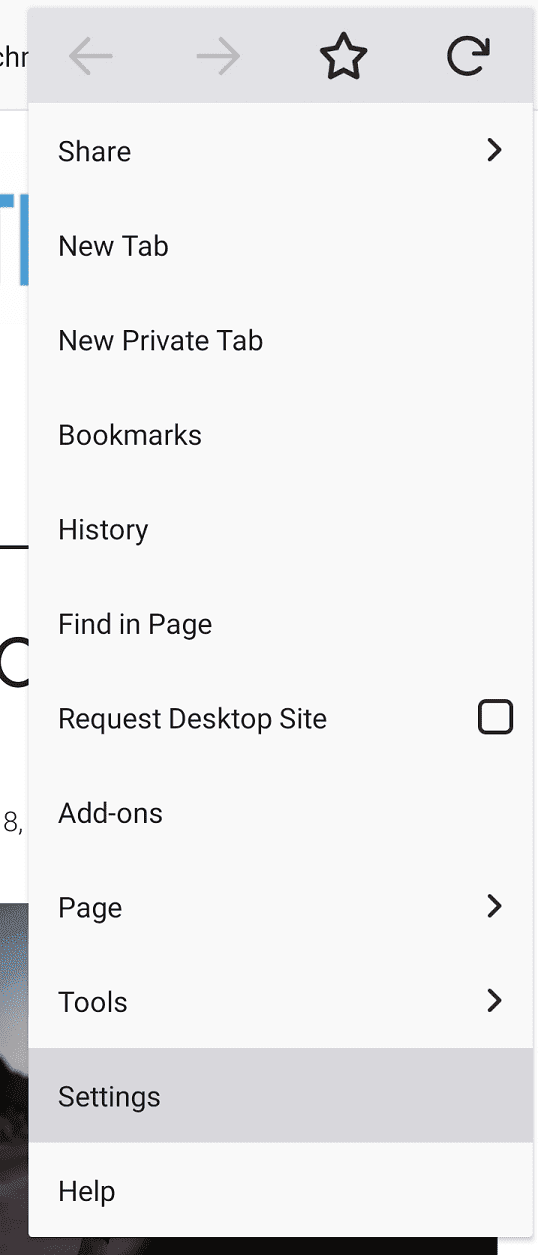This screenshot has width=538, height=1255.
Task: Expand the Share submenu chevron
Action: tap(494, 150)
